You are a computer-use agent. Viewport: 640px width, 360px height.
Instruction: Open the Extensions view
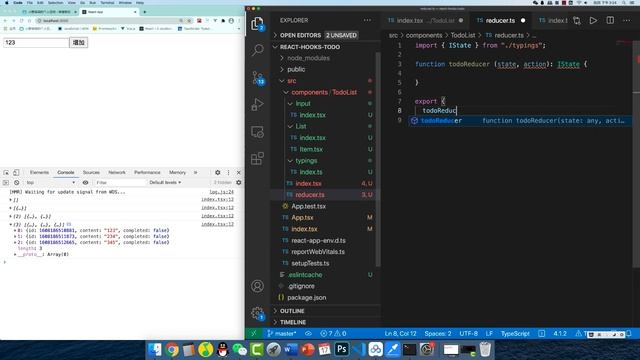coord(258,159)
